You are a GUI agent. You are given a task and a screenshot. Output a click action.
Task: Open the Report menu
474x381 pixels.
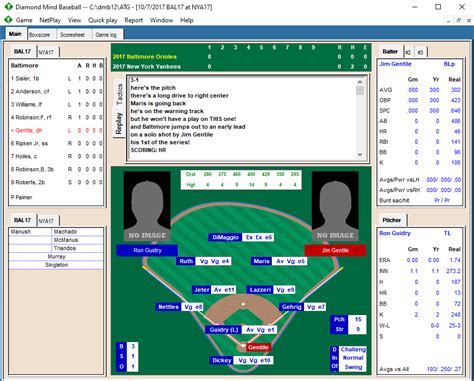click(134, 20)
